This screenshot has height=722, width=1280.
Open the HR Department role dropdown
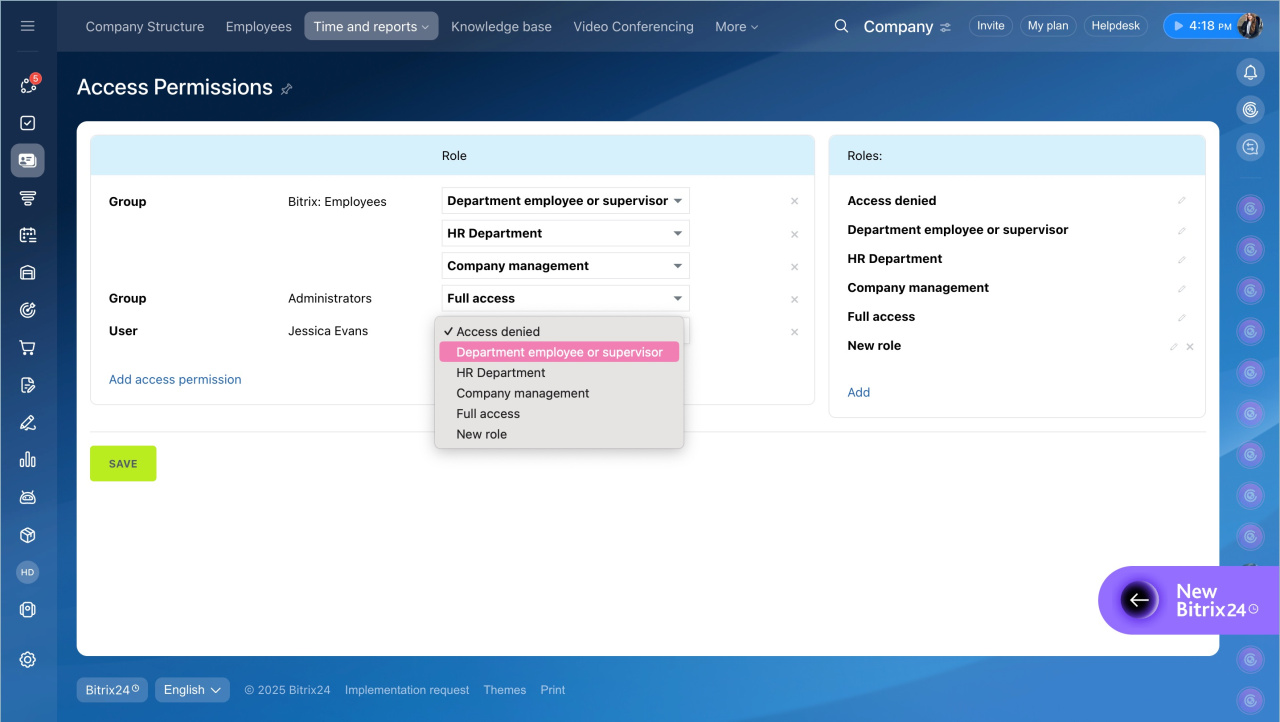tap(565, 234)
